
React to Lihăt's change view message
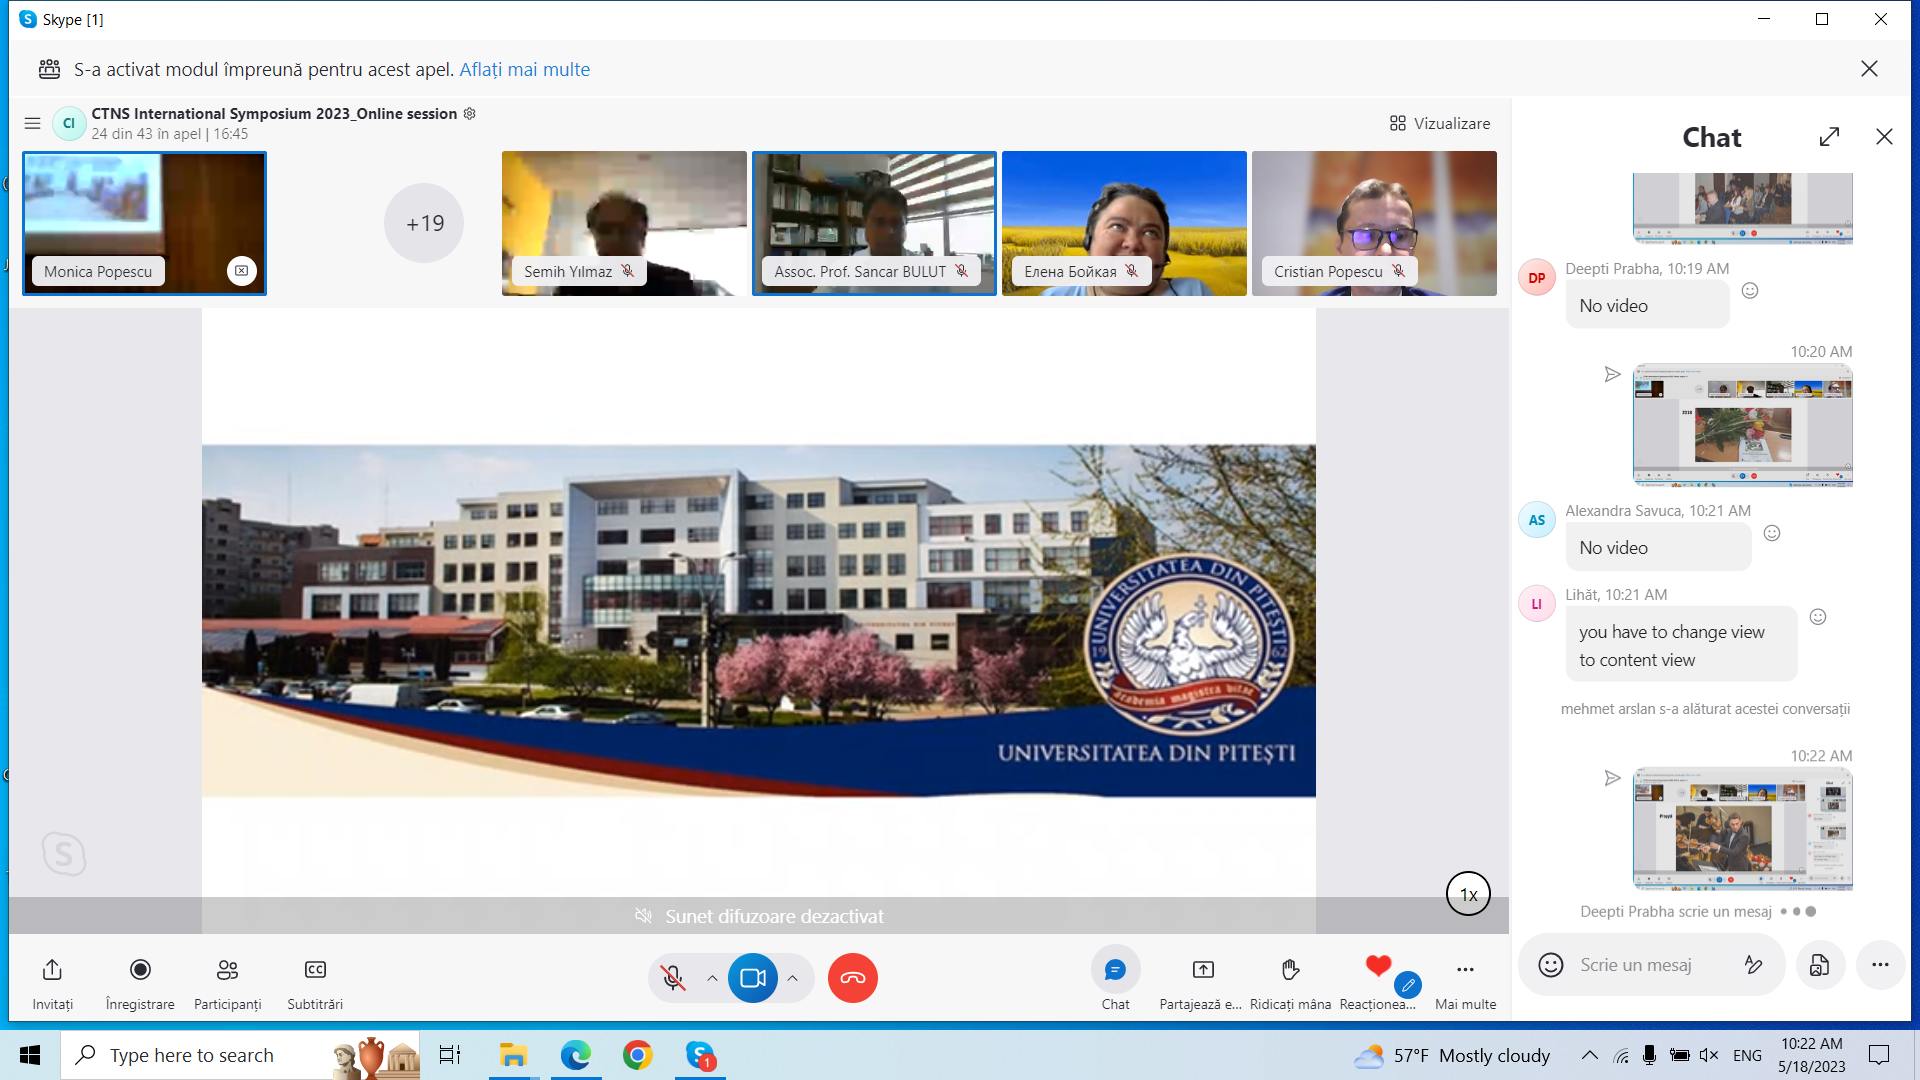coord(1818,617)
